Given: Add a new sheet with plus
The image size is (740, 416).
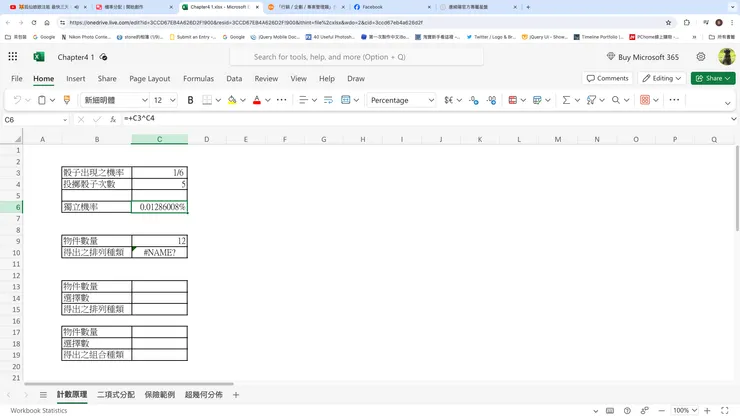Looking at the screenshot, I should 236,395.
